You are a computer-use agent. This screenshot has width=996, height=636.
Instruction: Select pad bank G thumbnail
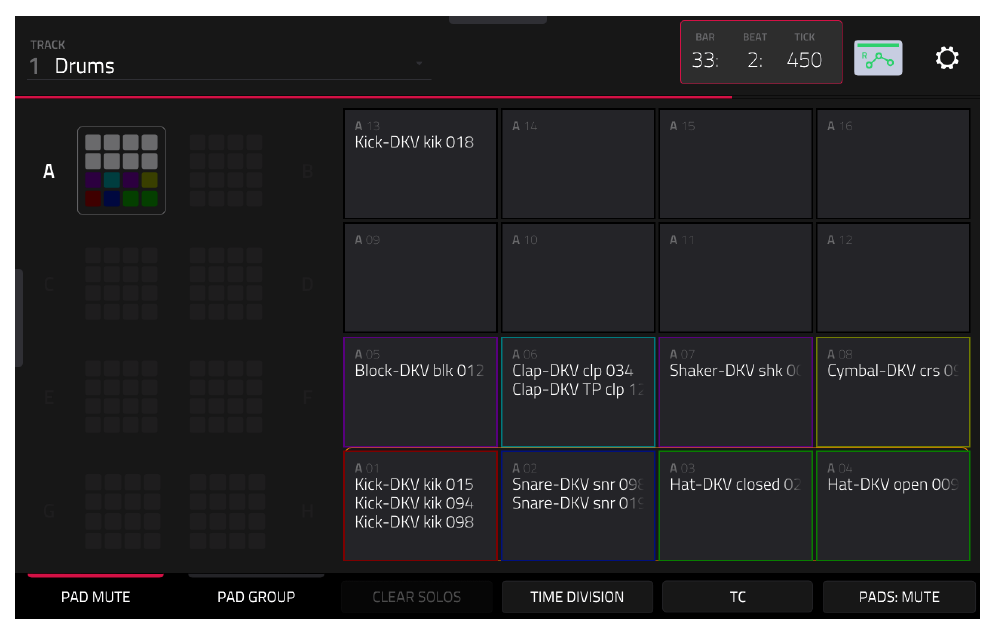click(121, 511)
